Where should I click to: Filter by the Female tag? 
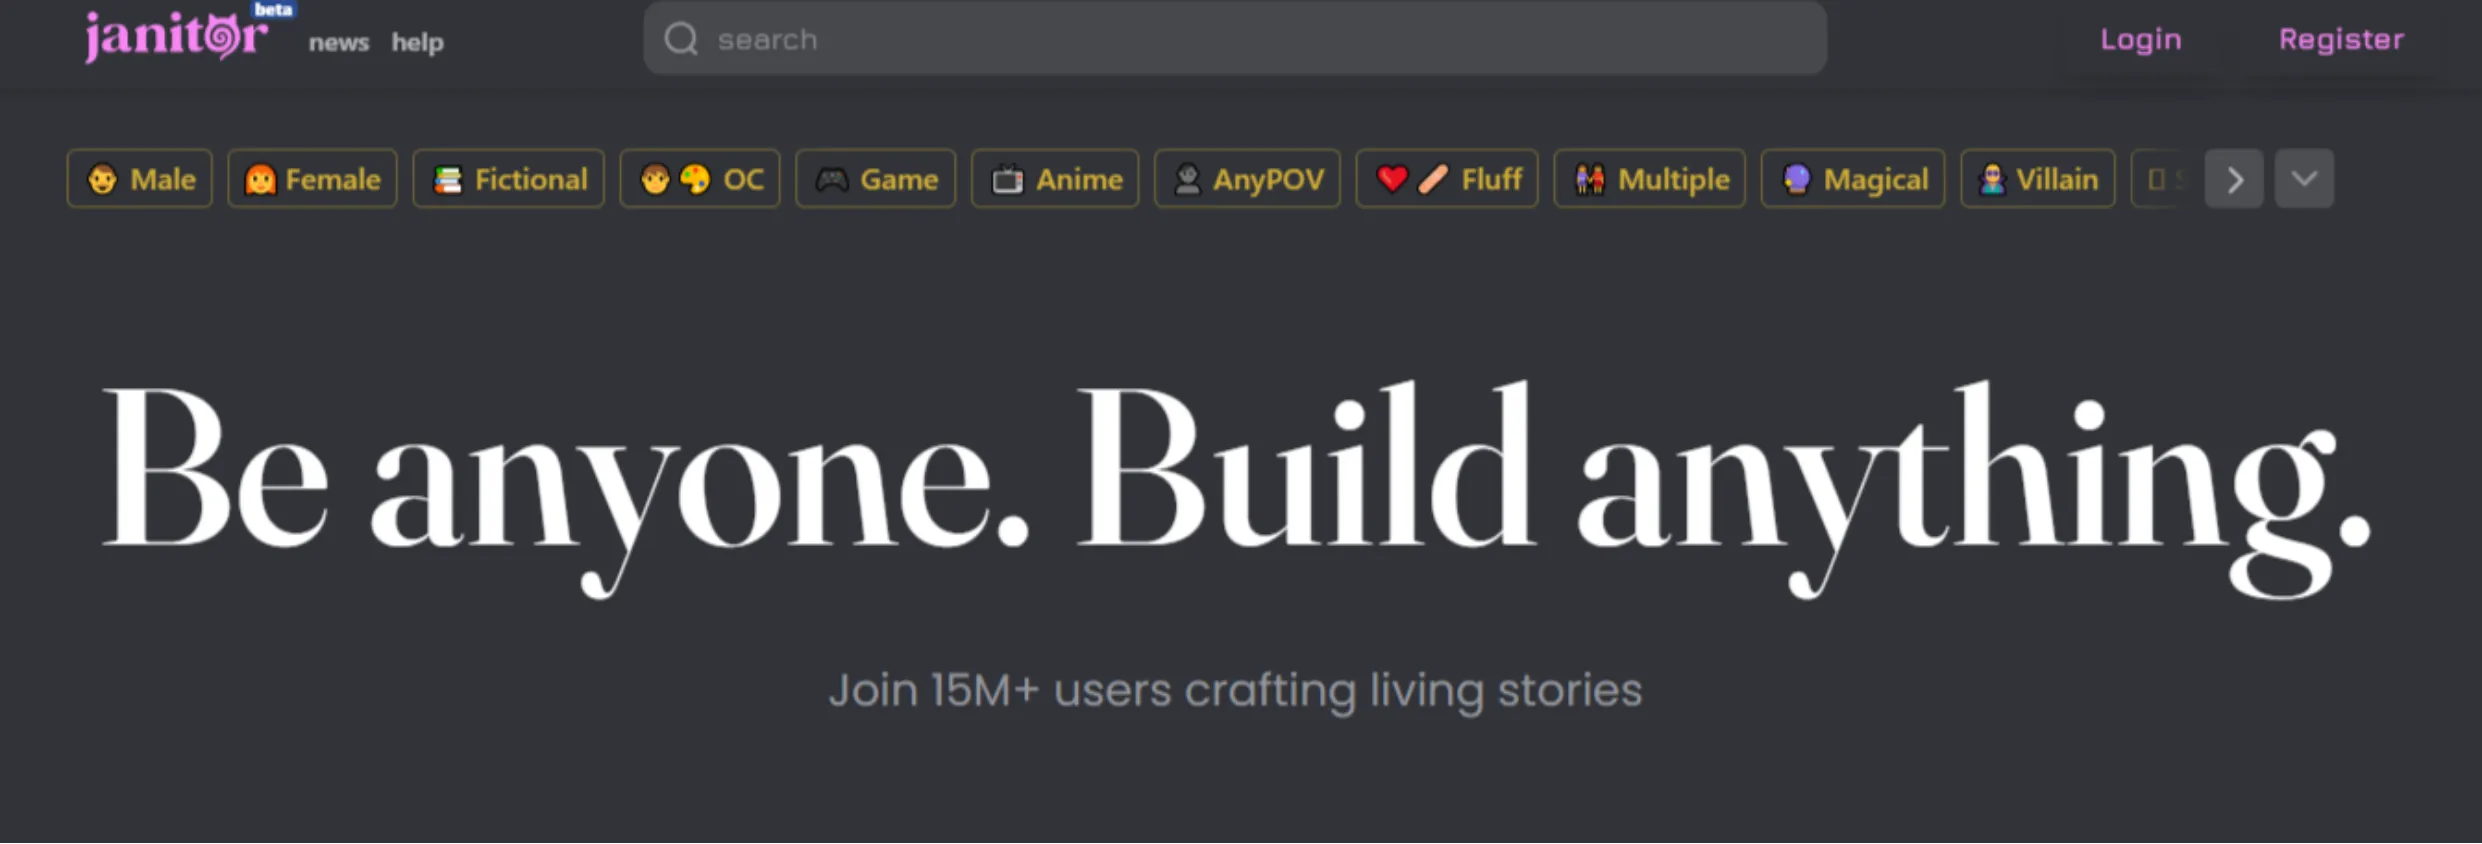click(312, 179)
